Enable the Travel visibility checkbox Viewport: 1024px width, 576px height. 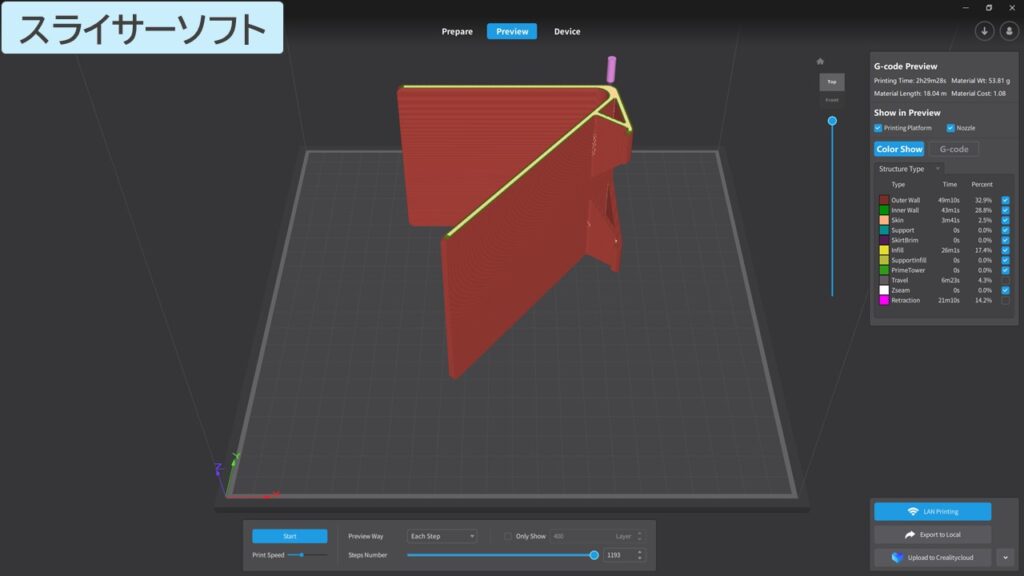click(x=1005, y=280)
